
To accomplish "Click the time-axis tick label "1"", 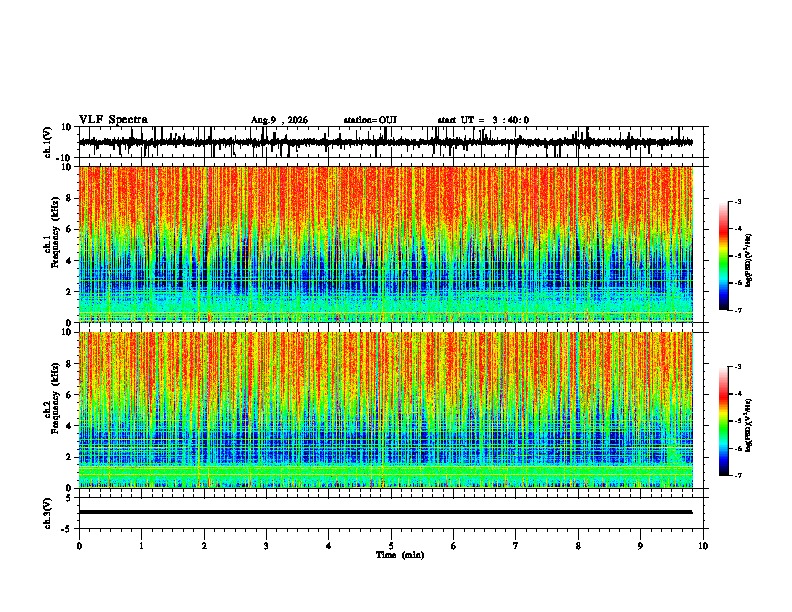I will 141,546.
